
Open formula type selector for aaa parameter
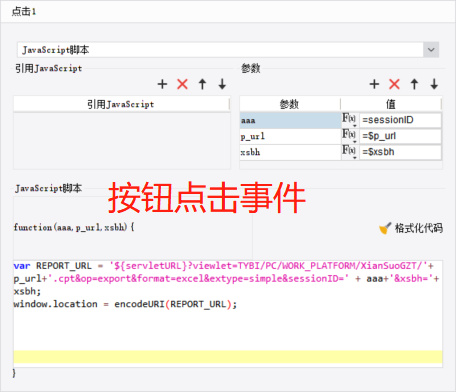(349, 120)
